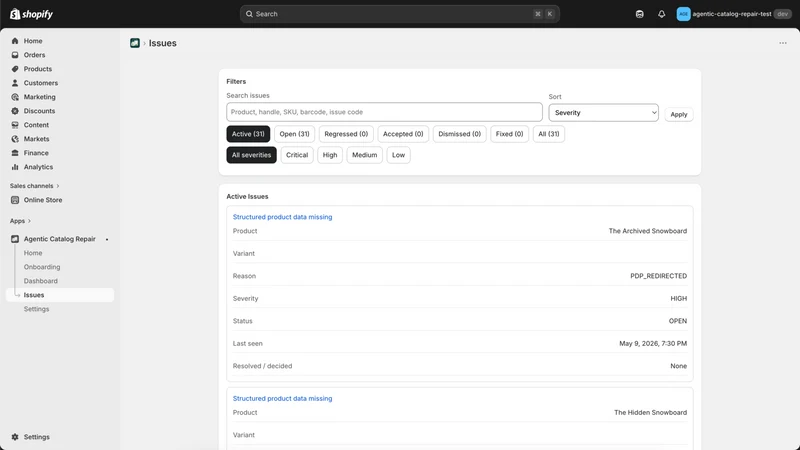Filter by Low severity
This screenshot has height=450, width=800.
(398, 155)
